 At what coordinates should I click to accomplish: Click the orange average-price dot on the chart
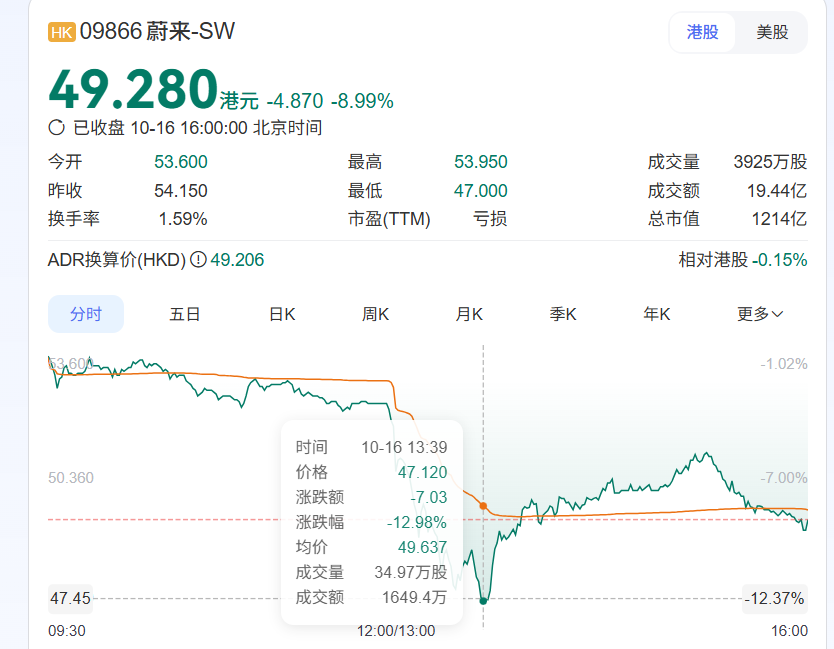pyautogui.click(x=484, y=506)
